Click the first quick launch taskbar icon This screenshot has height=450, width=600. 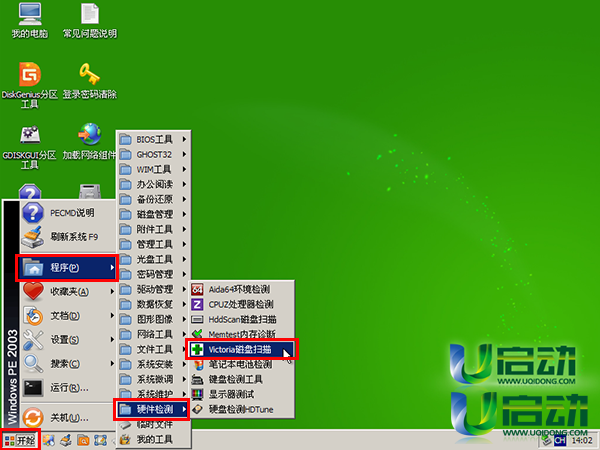pos(49,440)
